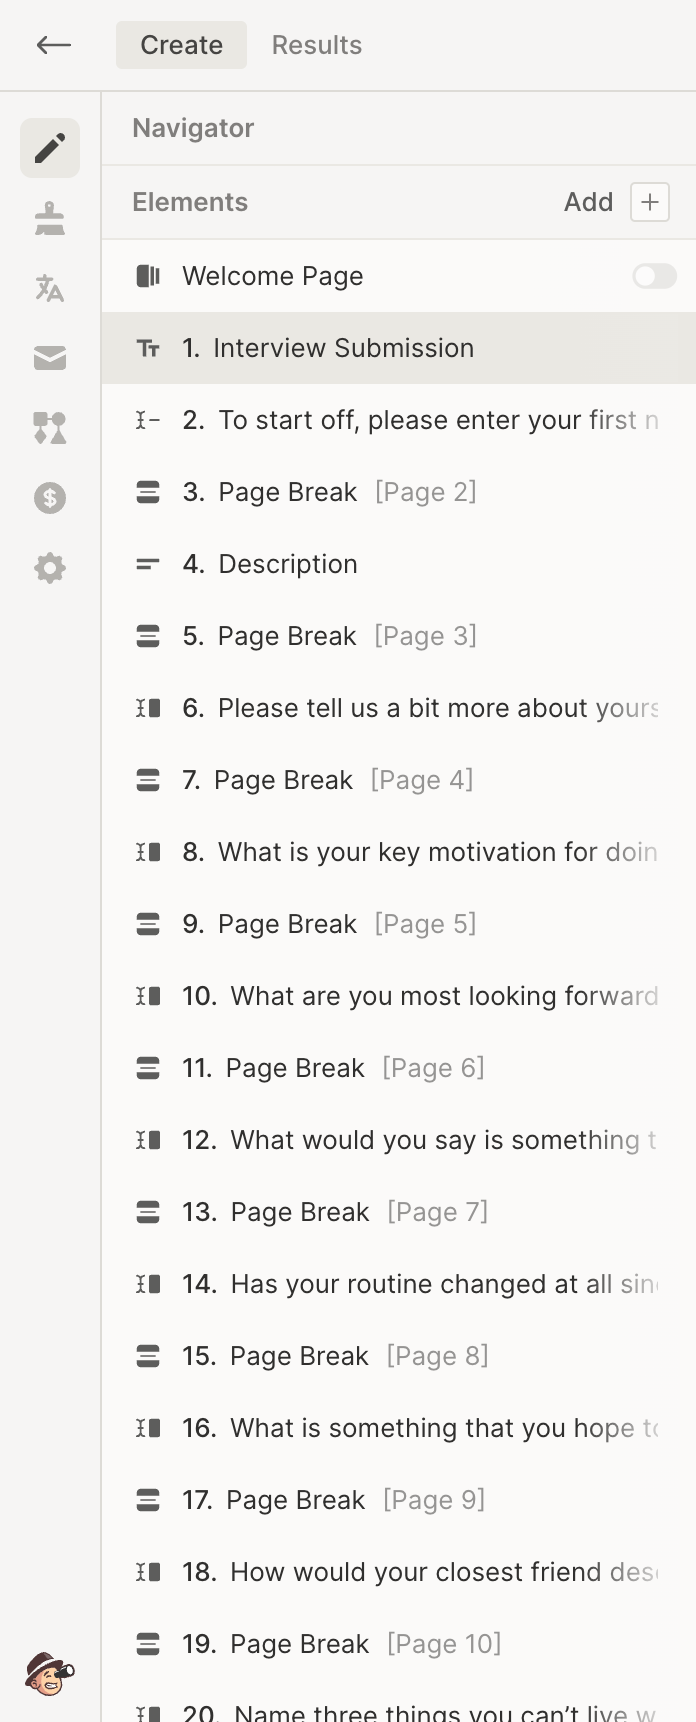Click the back arrow at top left
Screen dimensions: 696x1722
click(x=53, y=45)
